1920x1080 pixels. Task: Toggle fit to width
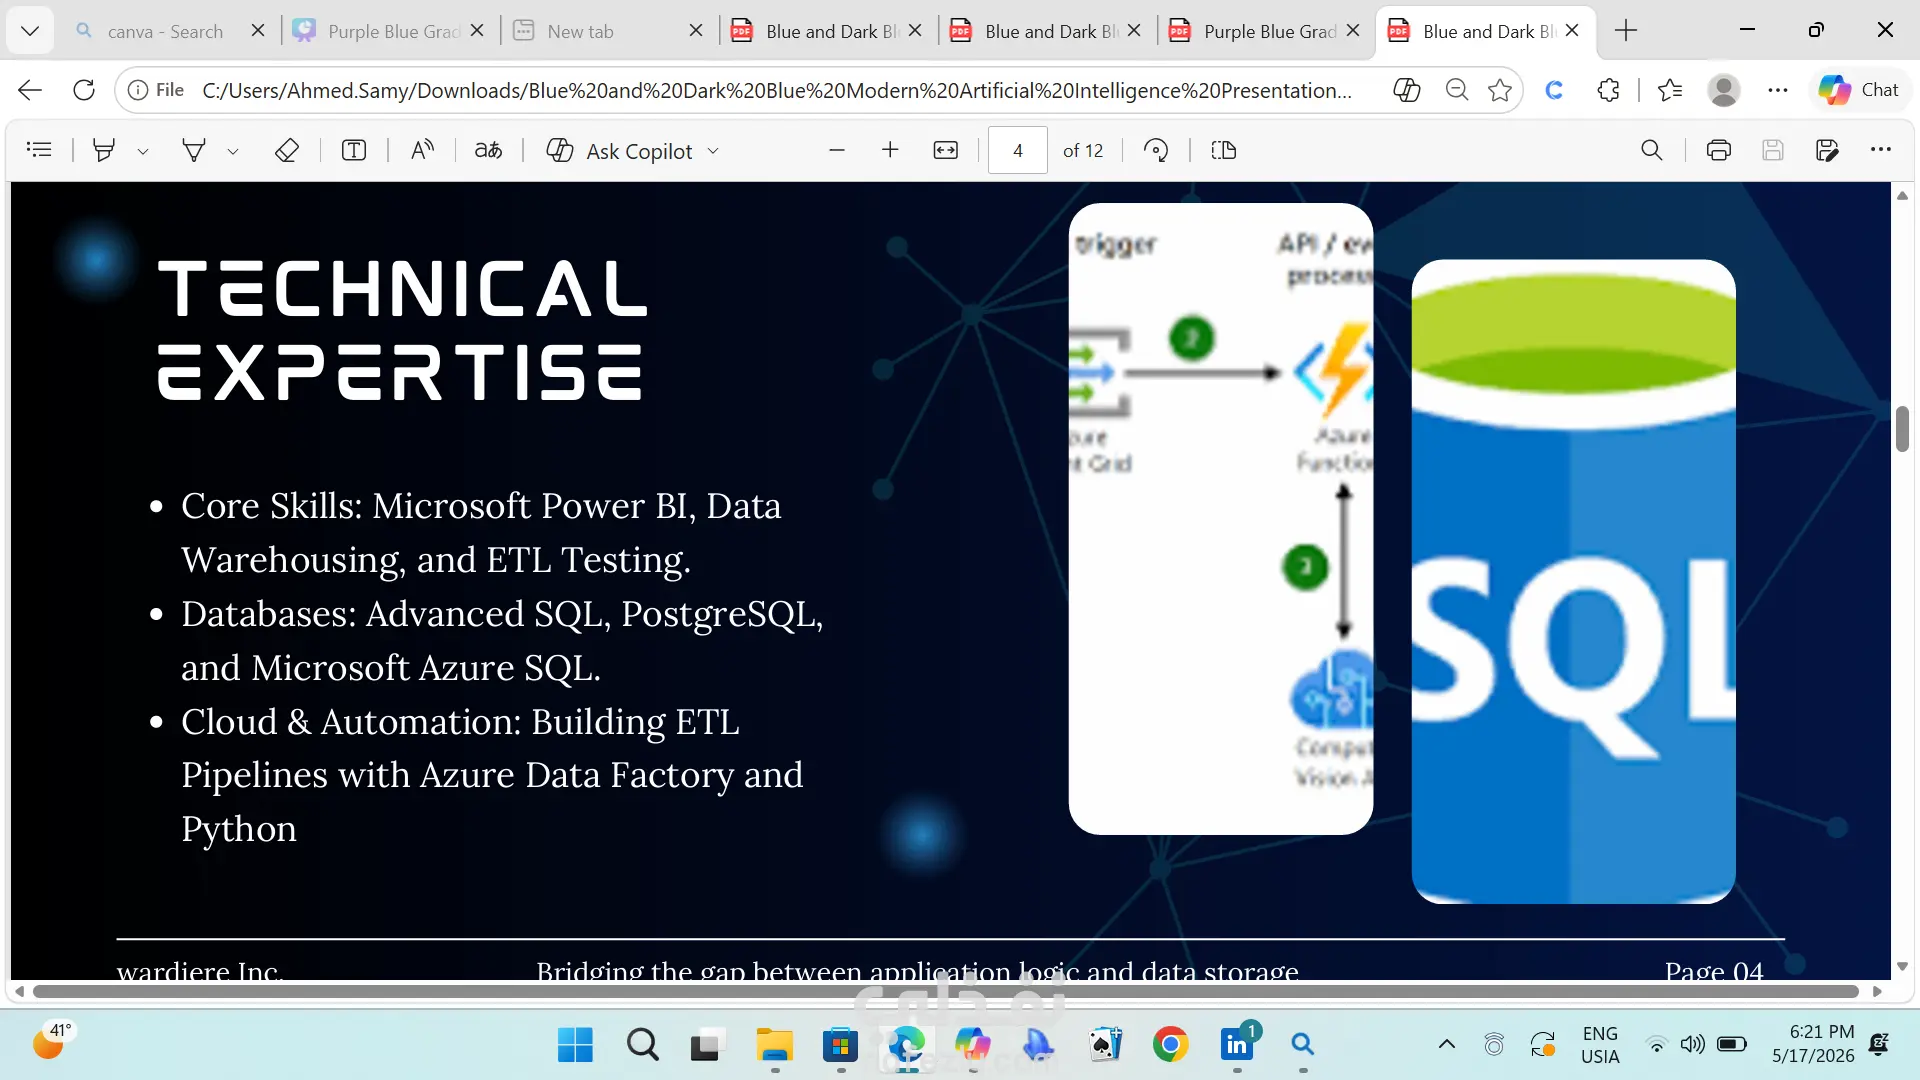coord(945,150)
